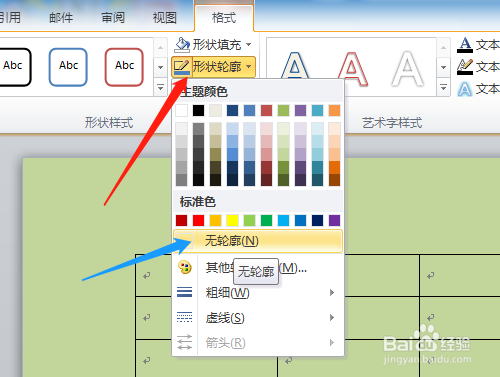Click the line weight icon
This screenshot has width=500, height=377.
[x=184, y=292]
